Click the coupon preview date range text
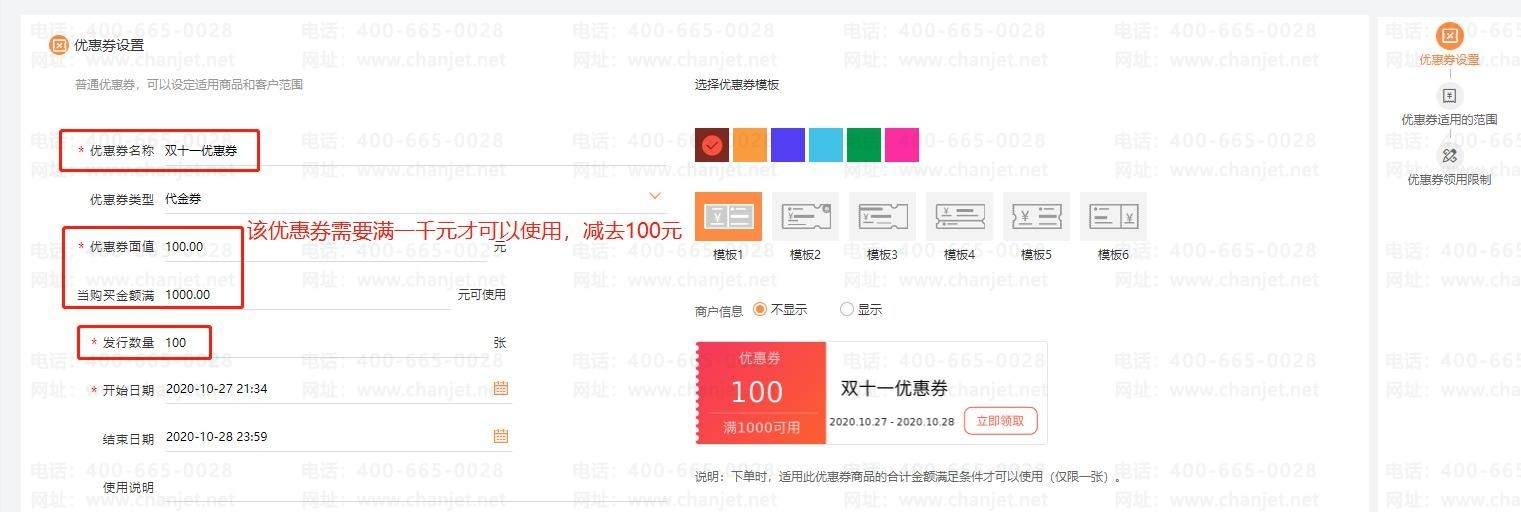The height and width of the screenshot is (512, 1521). pos(892,422)
